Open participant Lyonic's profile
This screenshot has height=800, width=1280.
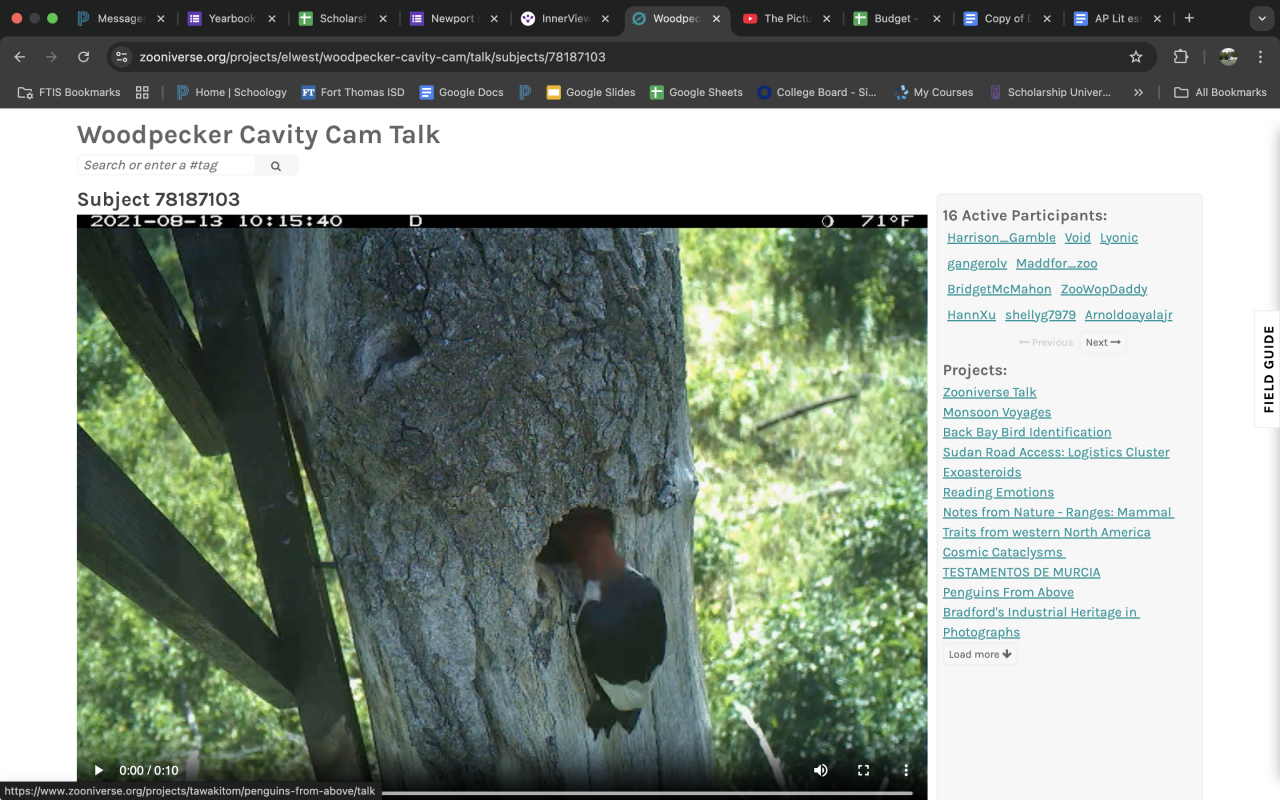[1119, 238]
